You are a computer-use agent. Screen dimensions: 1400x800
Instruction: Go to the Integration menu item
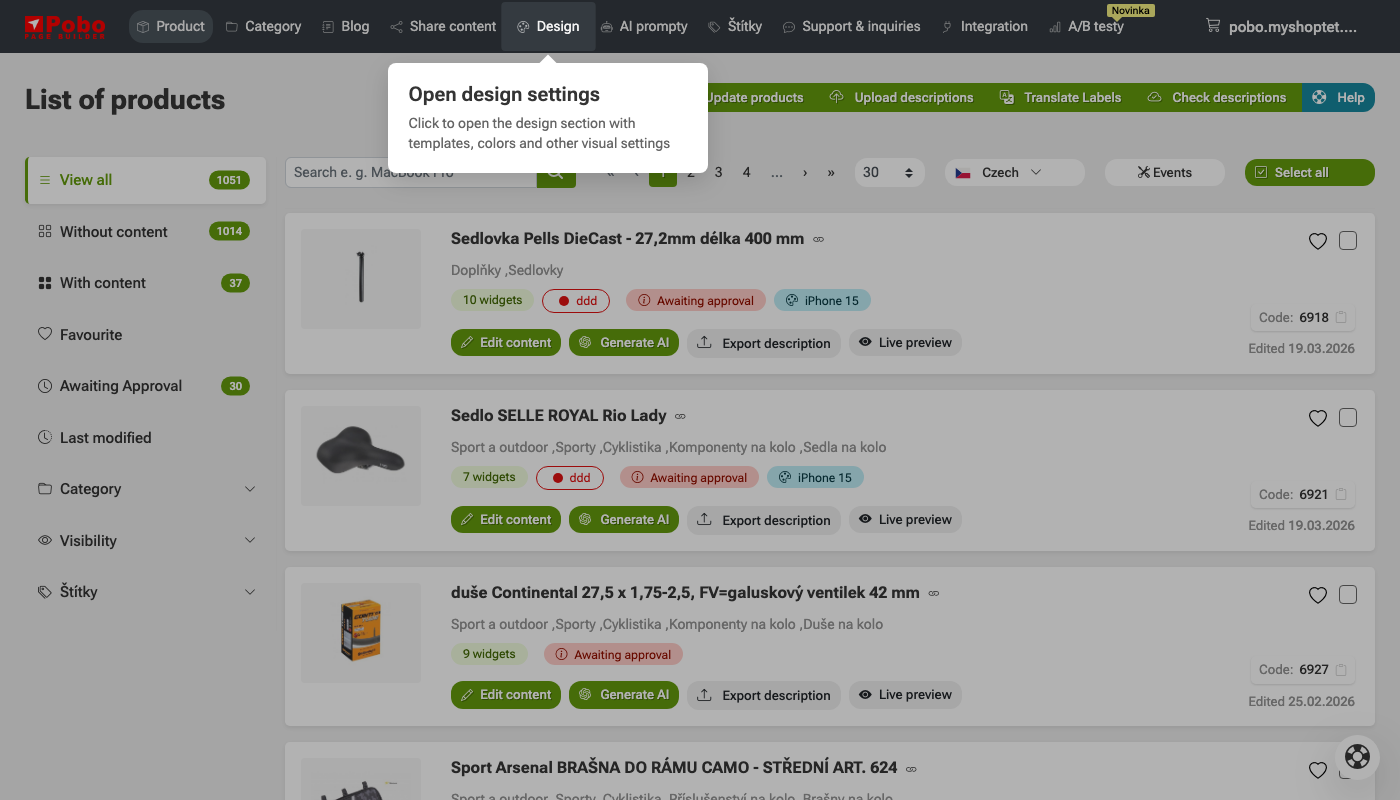point(984,27)
